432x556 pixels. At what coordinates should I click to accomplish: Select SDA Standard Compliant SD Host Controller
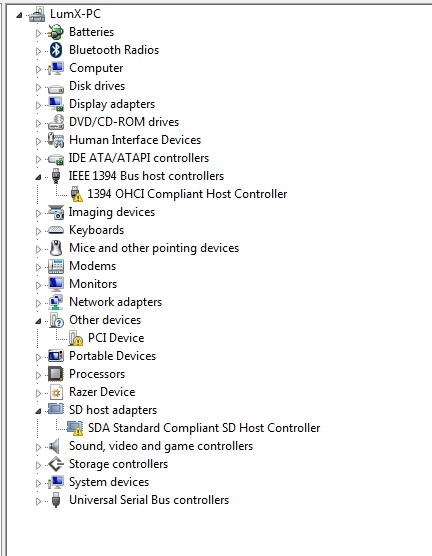(204, 428)
